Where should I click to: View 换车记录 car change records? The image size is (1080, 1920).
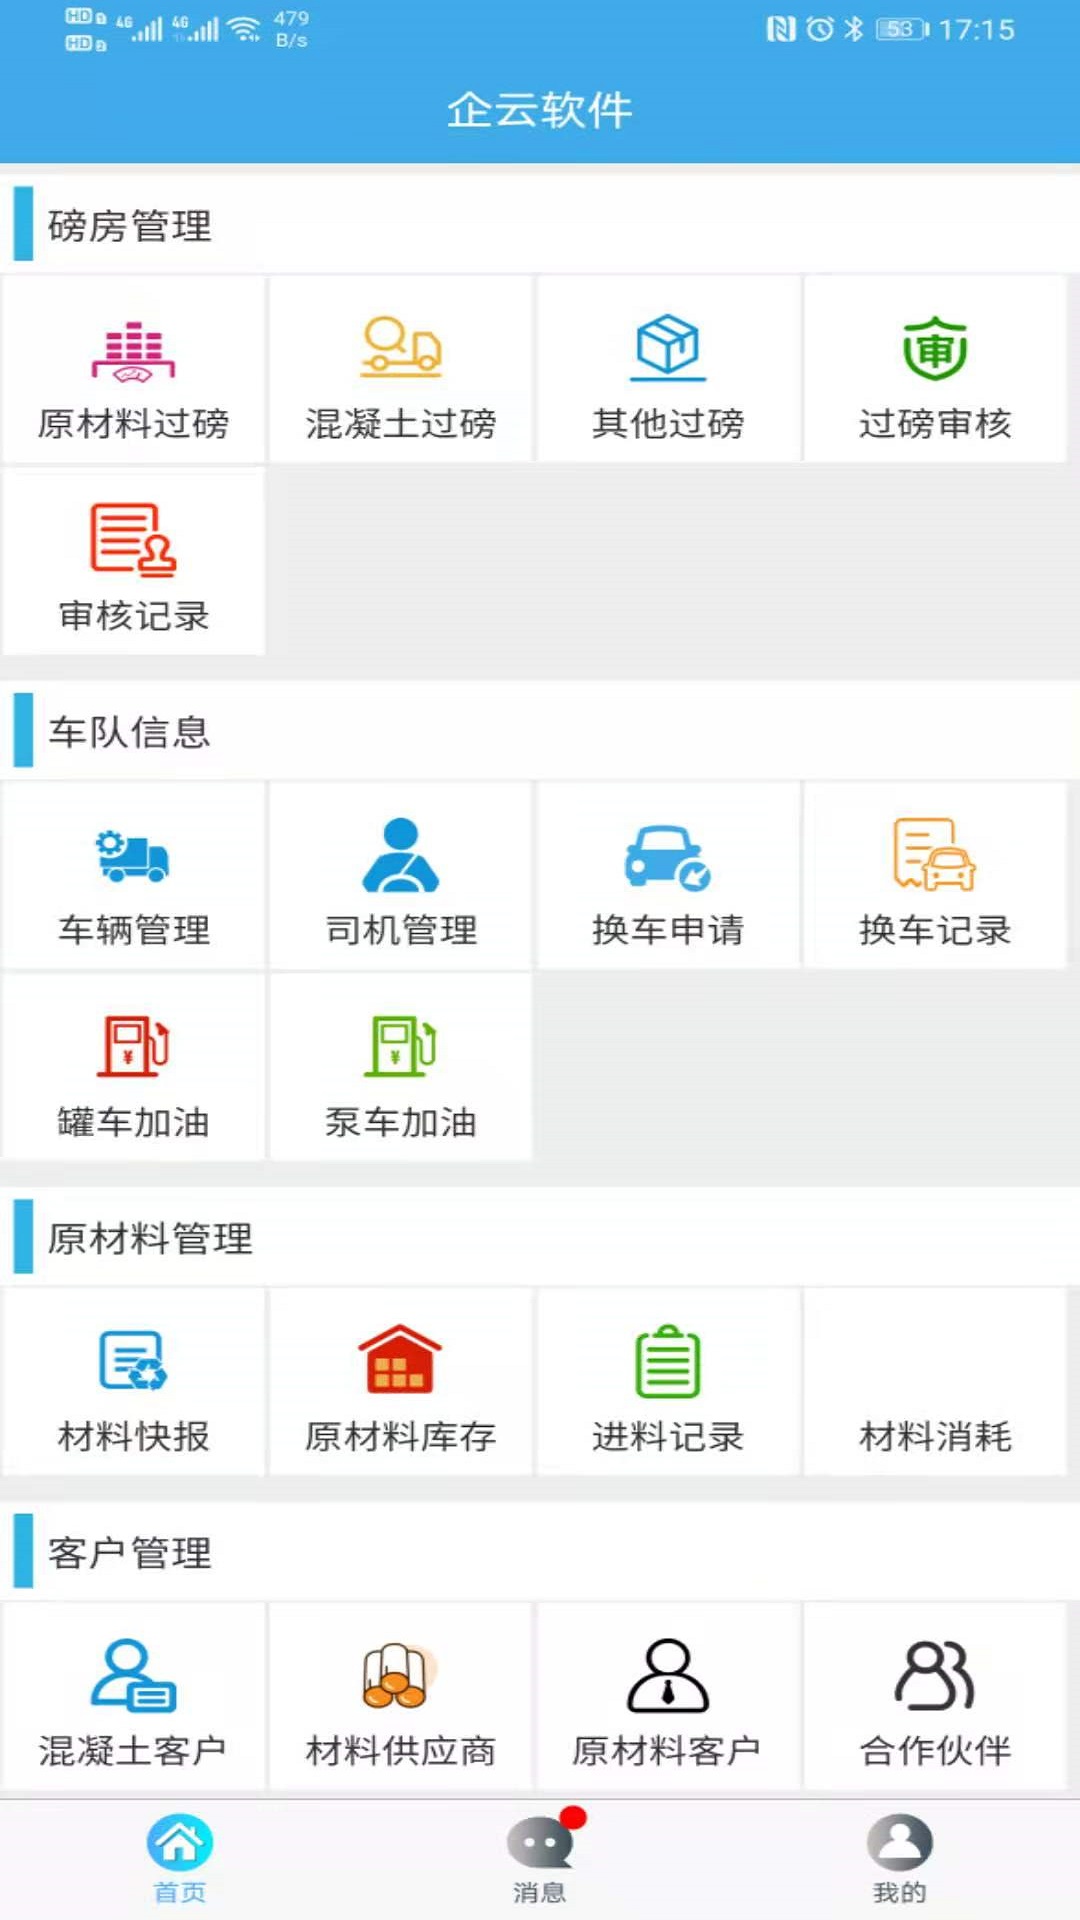(935, 856)
